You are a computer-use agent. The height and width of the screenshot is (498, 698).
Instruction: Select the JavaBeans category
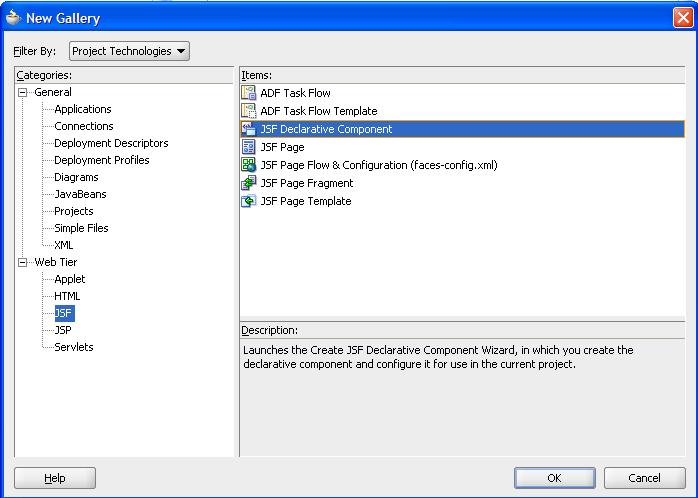pos(80,194)
